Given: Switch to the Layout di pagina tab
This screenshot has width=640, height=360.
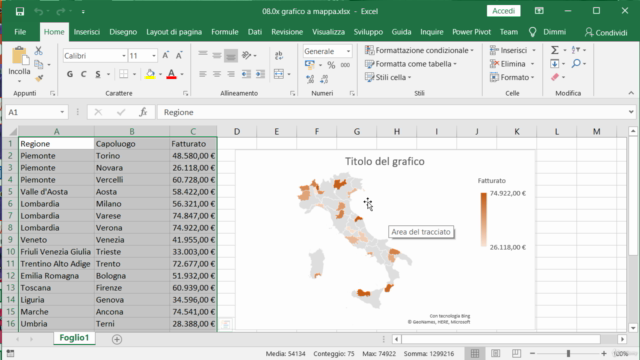Looking at the screenshot, I should [x=174, y=32].
